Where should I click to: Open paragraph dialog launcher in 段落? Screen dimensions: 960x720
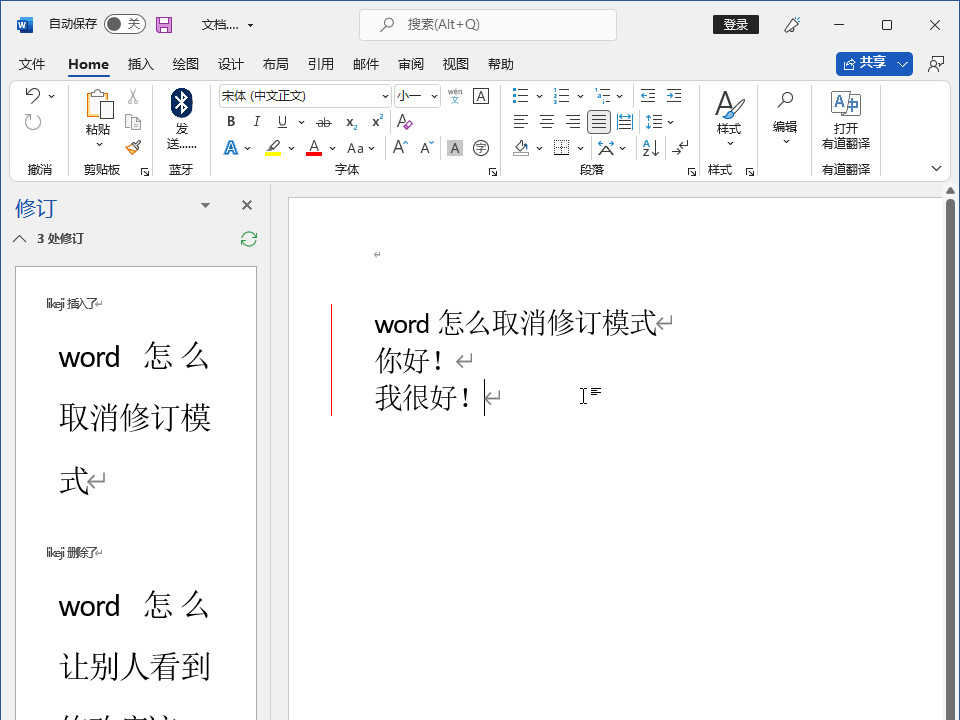pos(692,172)
